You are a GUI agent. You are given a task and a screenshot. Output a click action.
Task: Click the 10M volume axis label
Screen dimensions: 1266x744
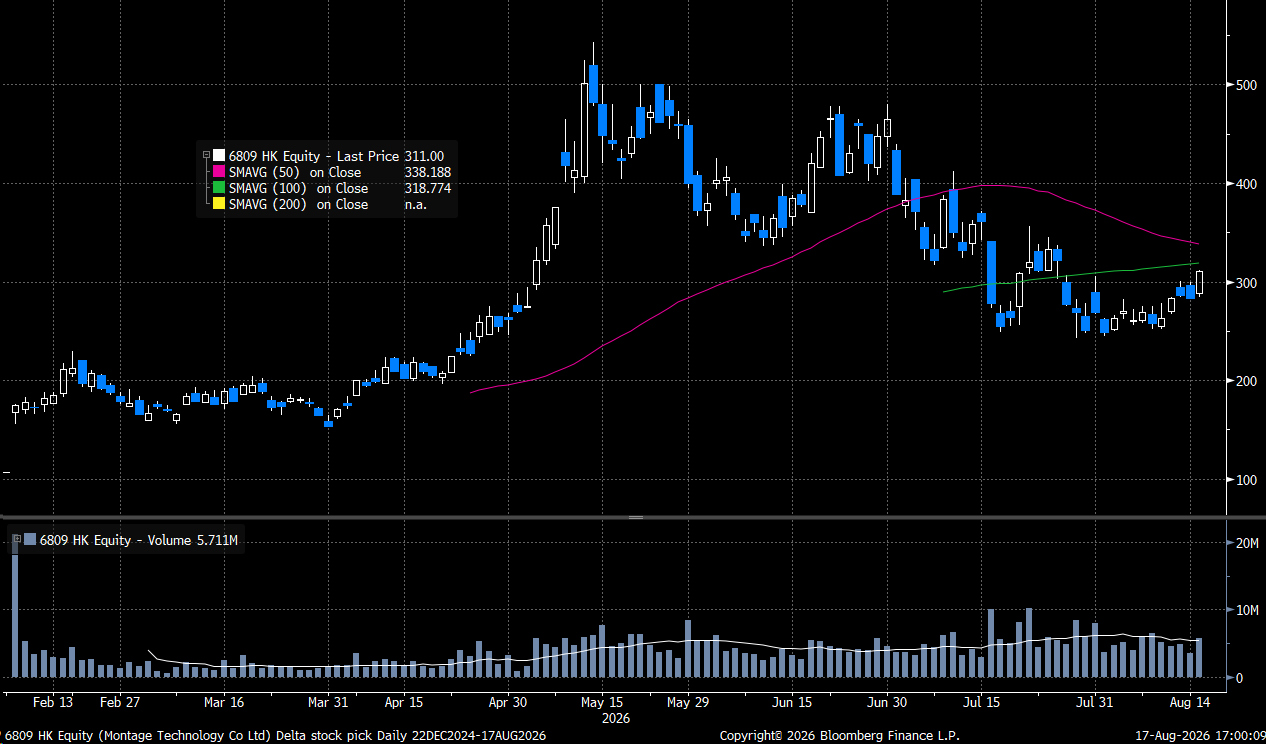tap(1247, 610)
